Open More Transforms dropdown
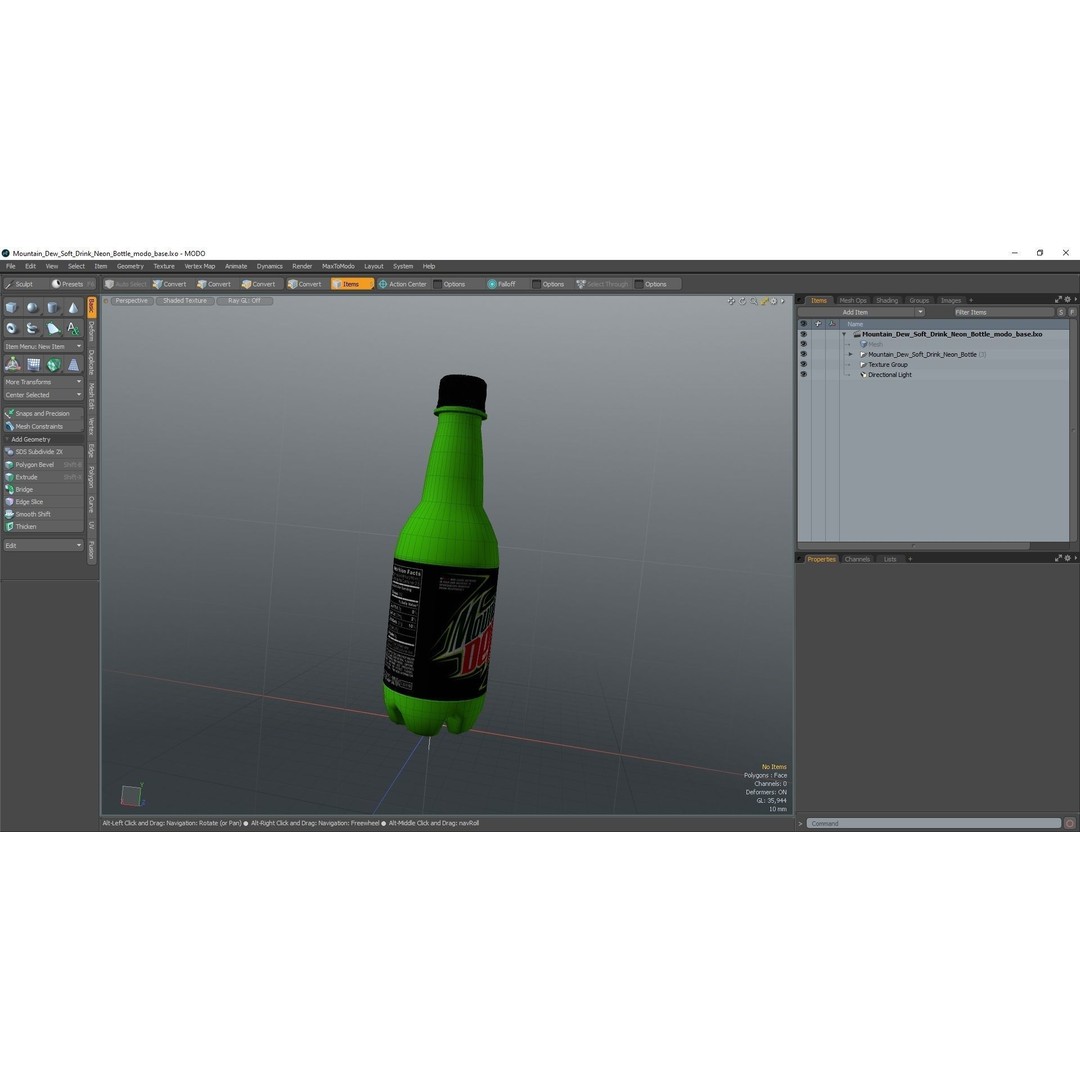Image resolution: width=1080 pixels, height=1080 pixels. (43, 382)
